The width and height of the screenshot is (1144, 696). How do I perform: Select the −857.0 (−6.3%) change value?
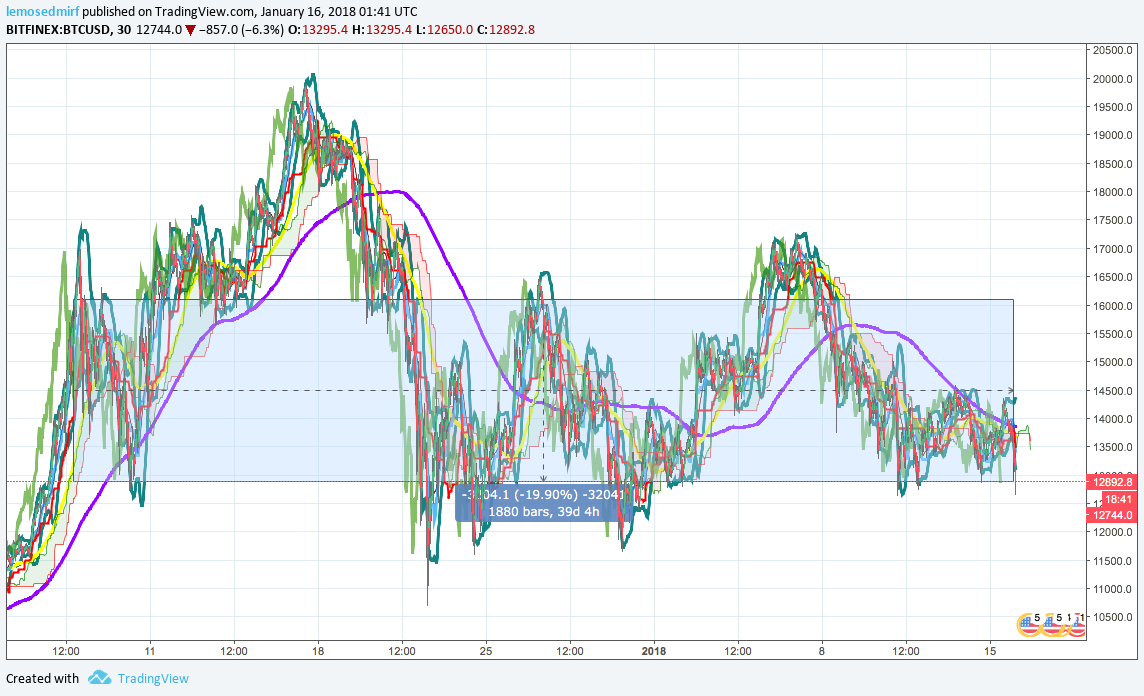241,30
